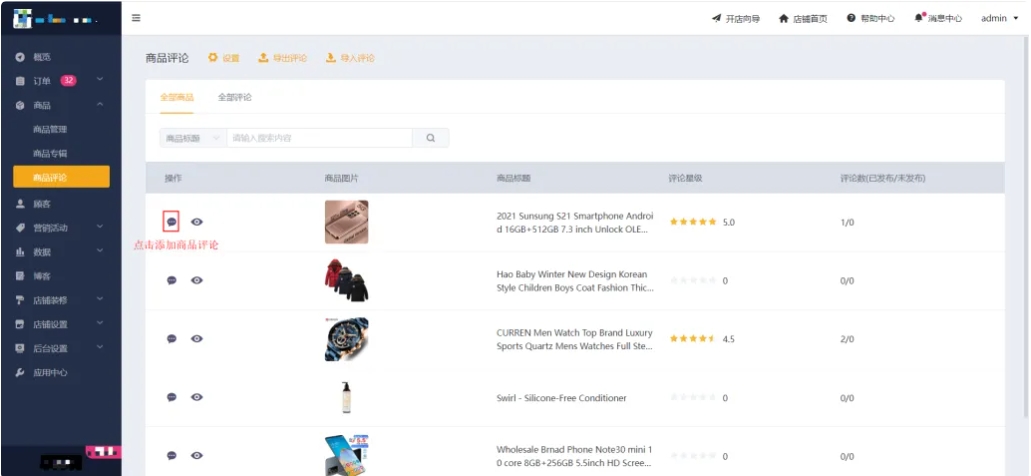This screenshot has width=1031, height=476.
Task: Open the 商品标题 search field dropdown
Action: coord(192,138)
